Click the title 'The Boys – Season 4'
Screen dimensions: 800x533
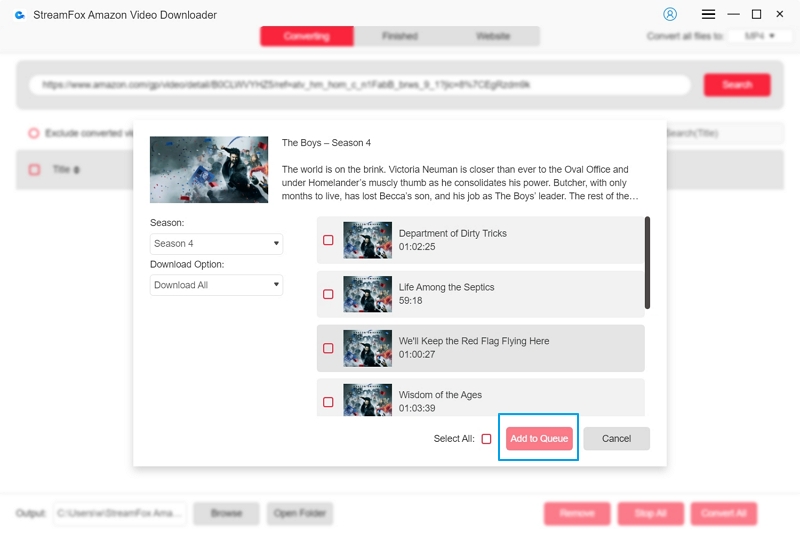point(326,143)
